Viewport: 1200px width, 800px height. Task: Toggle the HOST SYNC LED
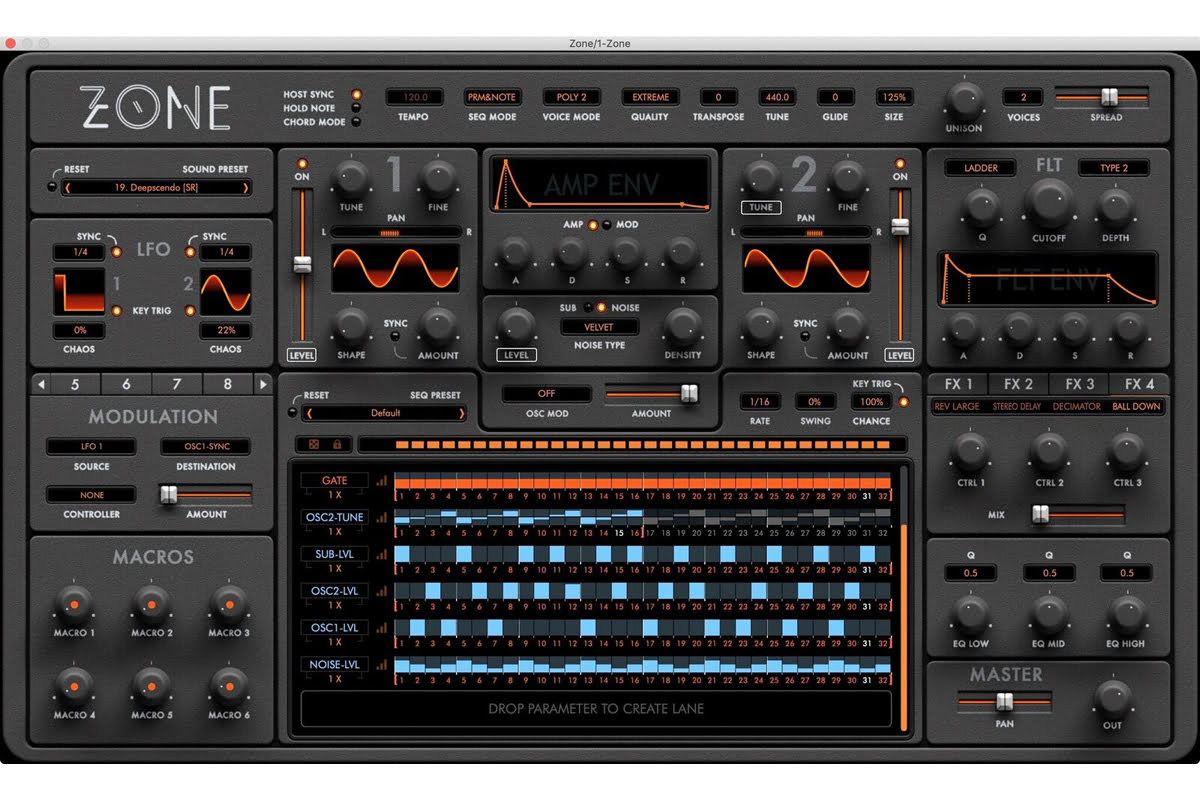pyautogui.click(x=357, y=95)
